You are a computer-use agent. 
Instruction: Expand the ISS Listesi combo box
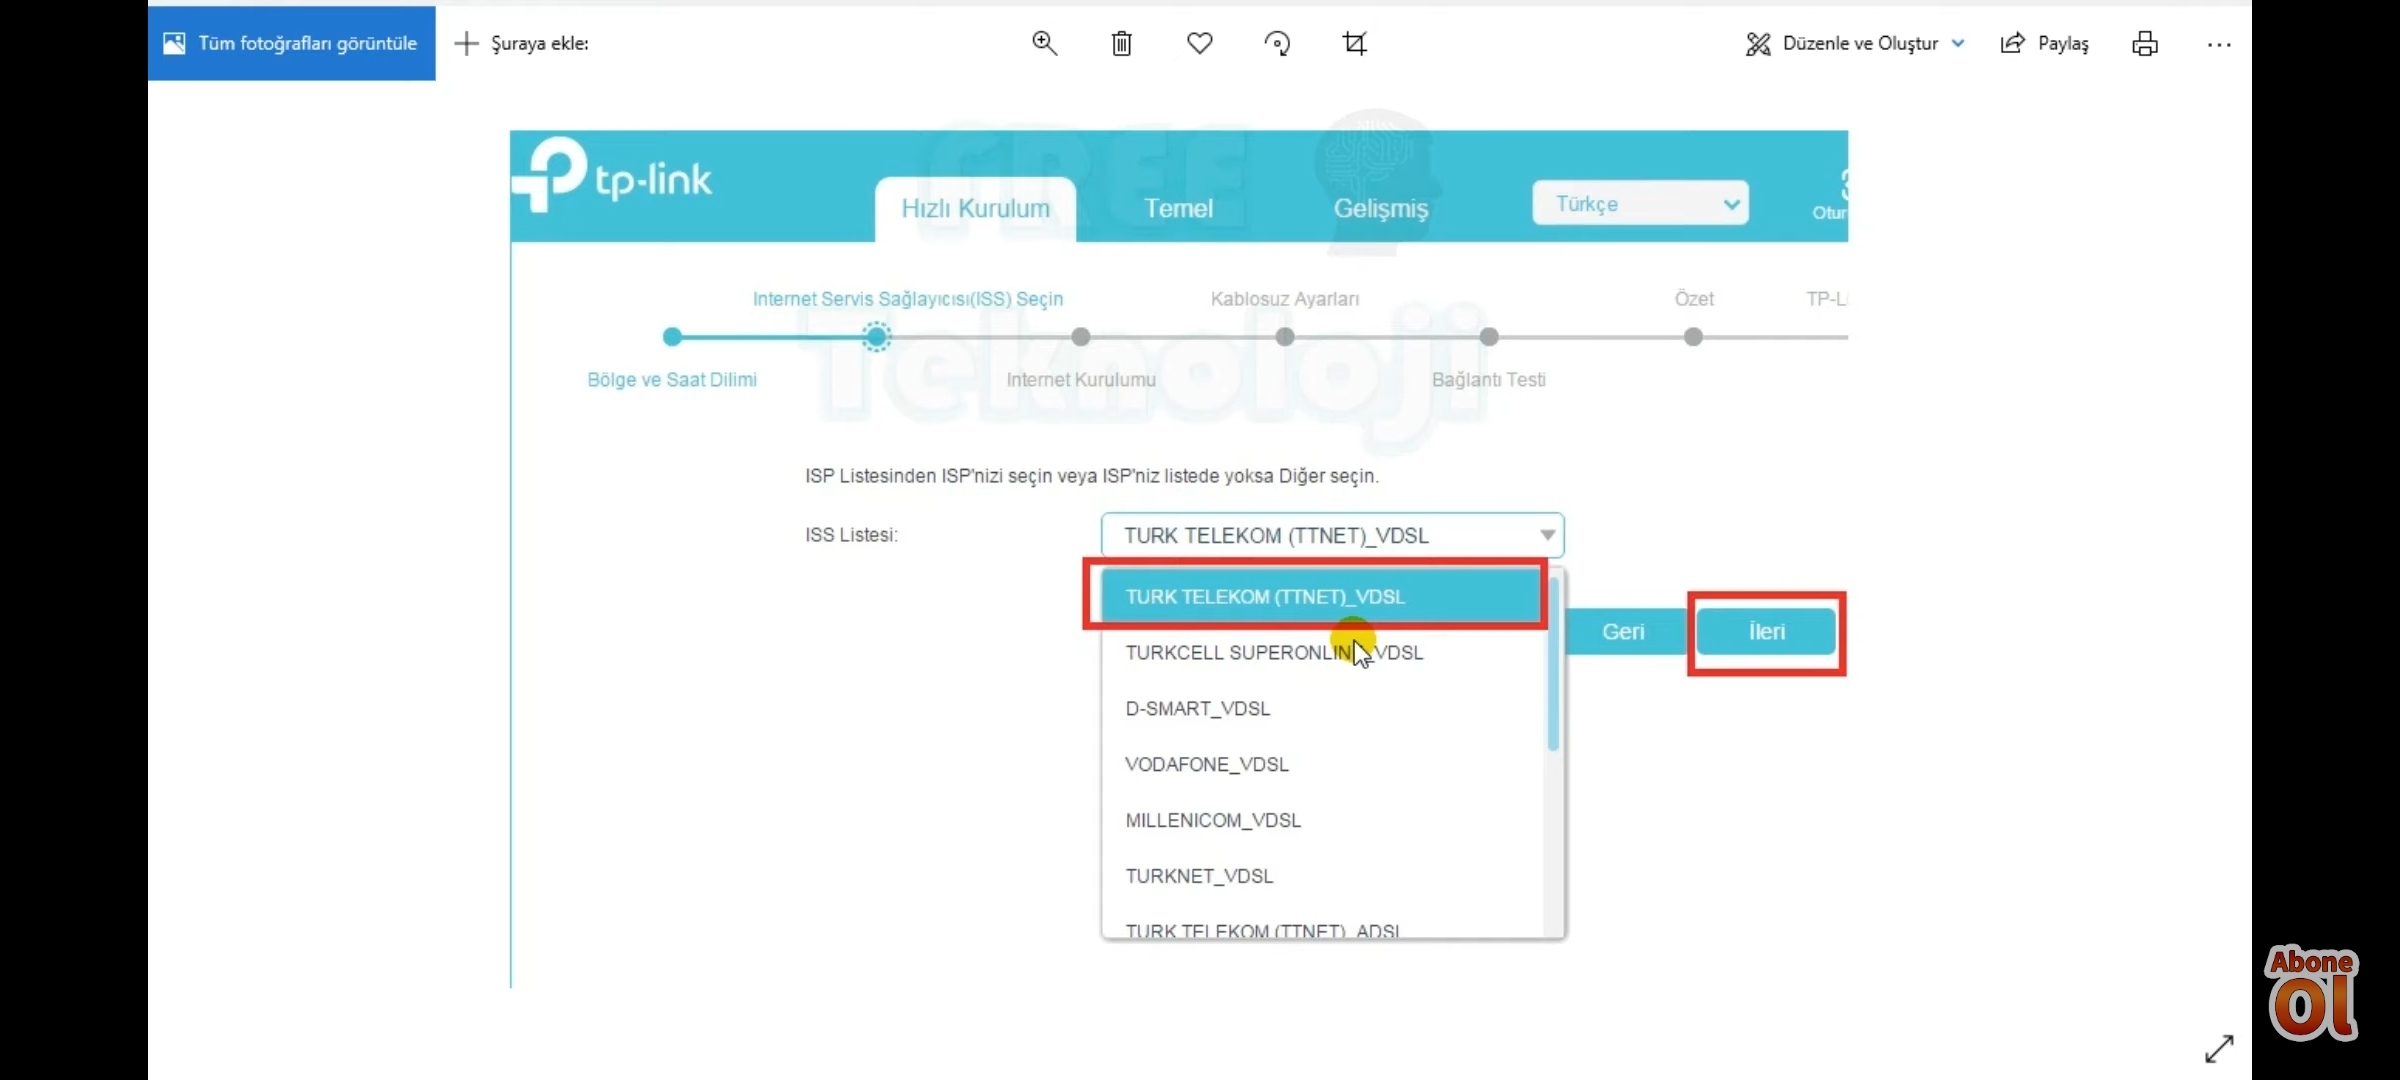(1332, 535)
